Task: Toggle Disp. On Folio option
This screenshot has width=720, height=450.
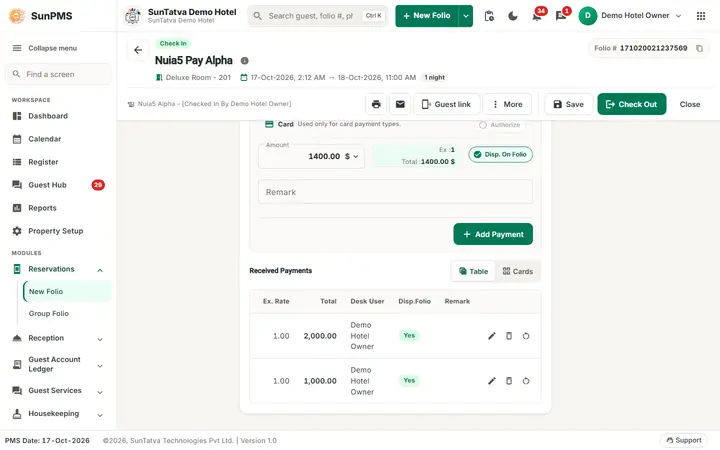Action: (501, 155)
